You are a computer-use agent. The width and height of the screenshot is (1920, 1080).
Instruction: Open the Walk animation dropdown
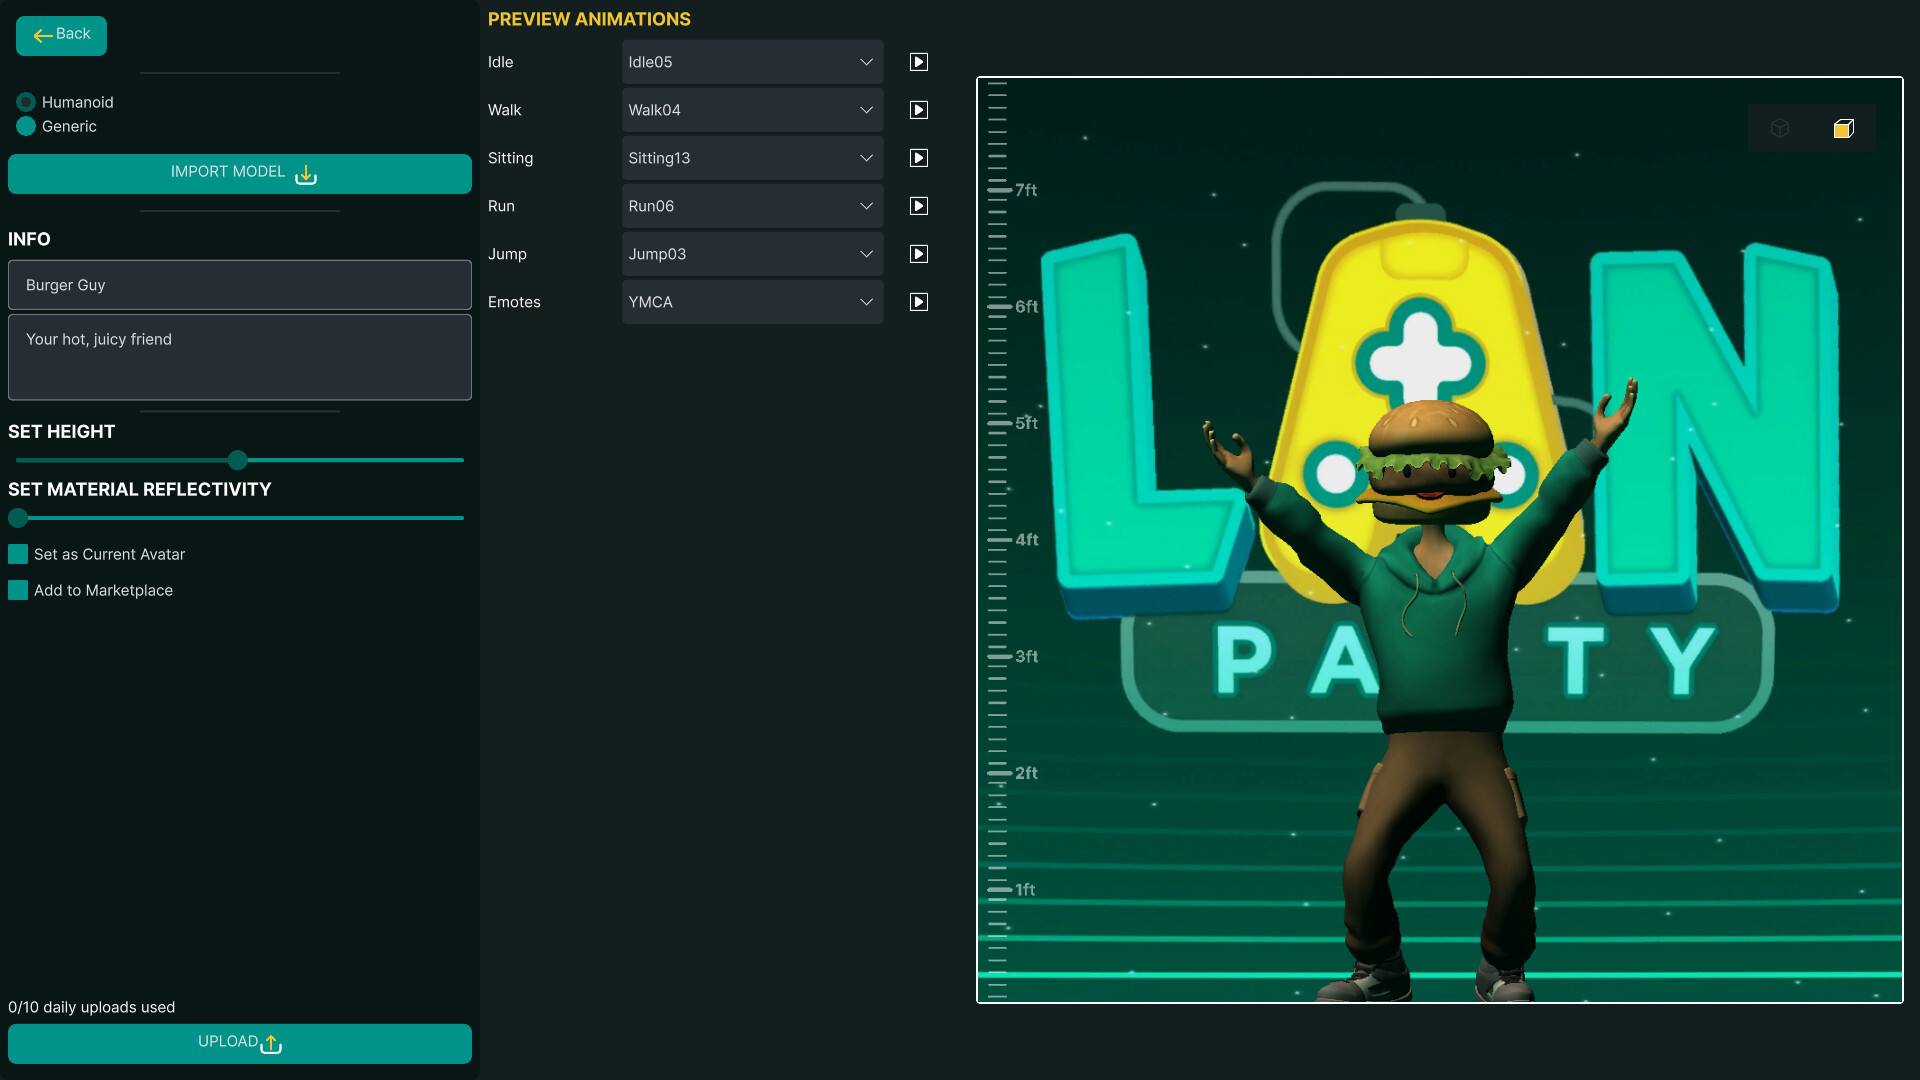click(x=751, y=110)
